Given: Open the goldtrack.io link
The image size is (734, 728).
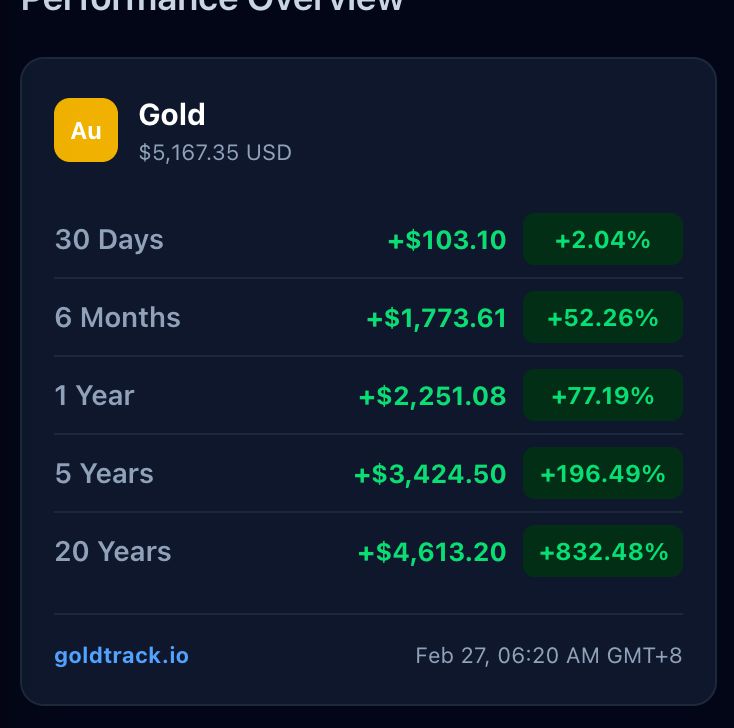Looking at the screenshot, I should [121, 656].
